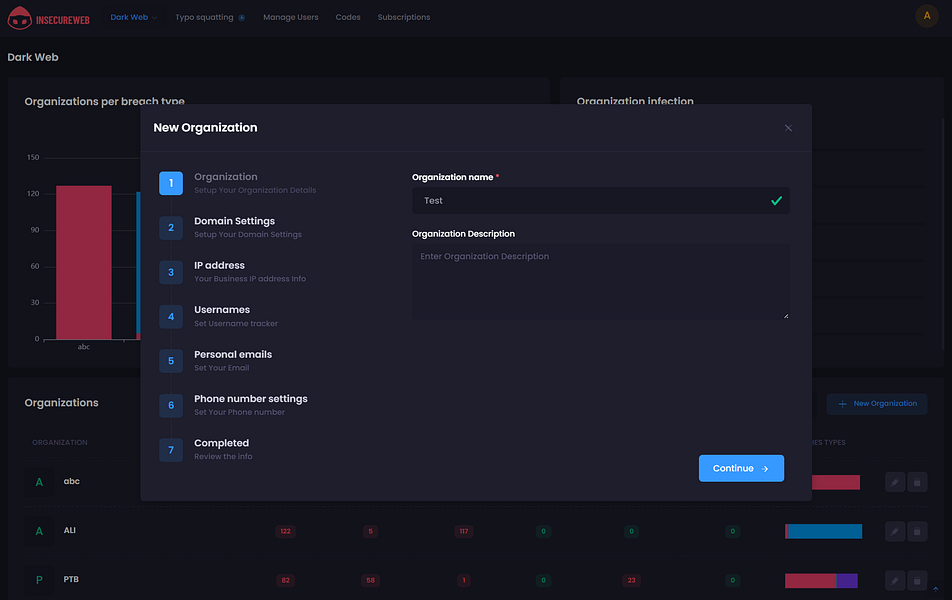952x600 pixels.
Task: Click the Organization Description text area
Action: pyautogui.click(x=600, y=282)
